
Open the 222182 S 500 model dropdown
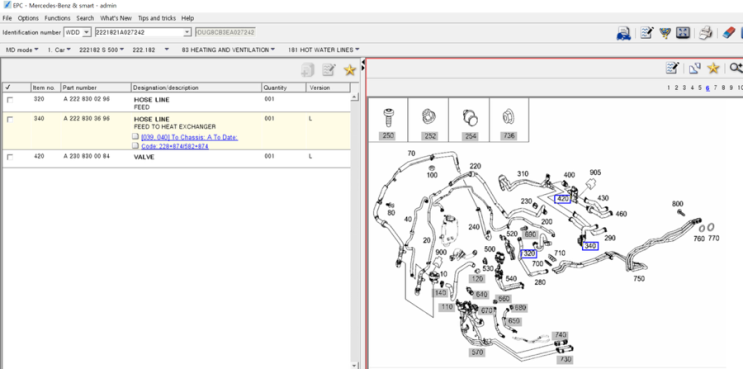101,49
